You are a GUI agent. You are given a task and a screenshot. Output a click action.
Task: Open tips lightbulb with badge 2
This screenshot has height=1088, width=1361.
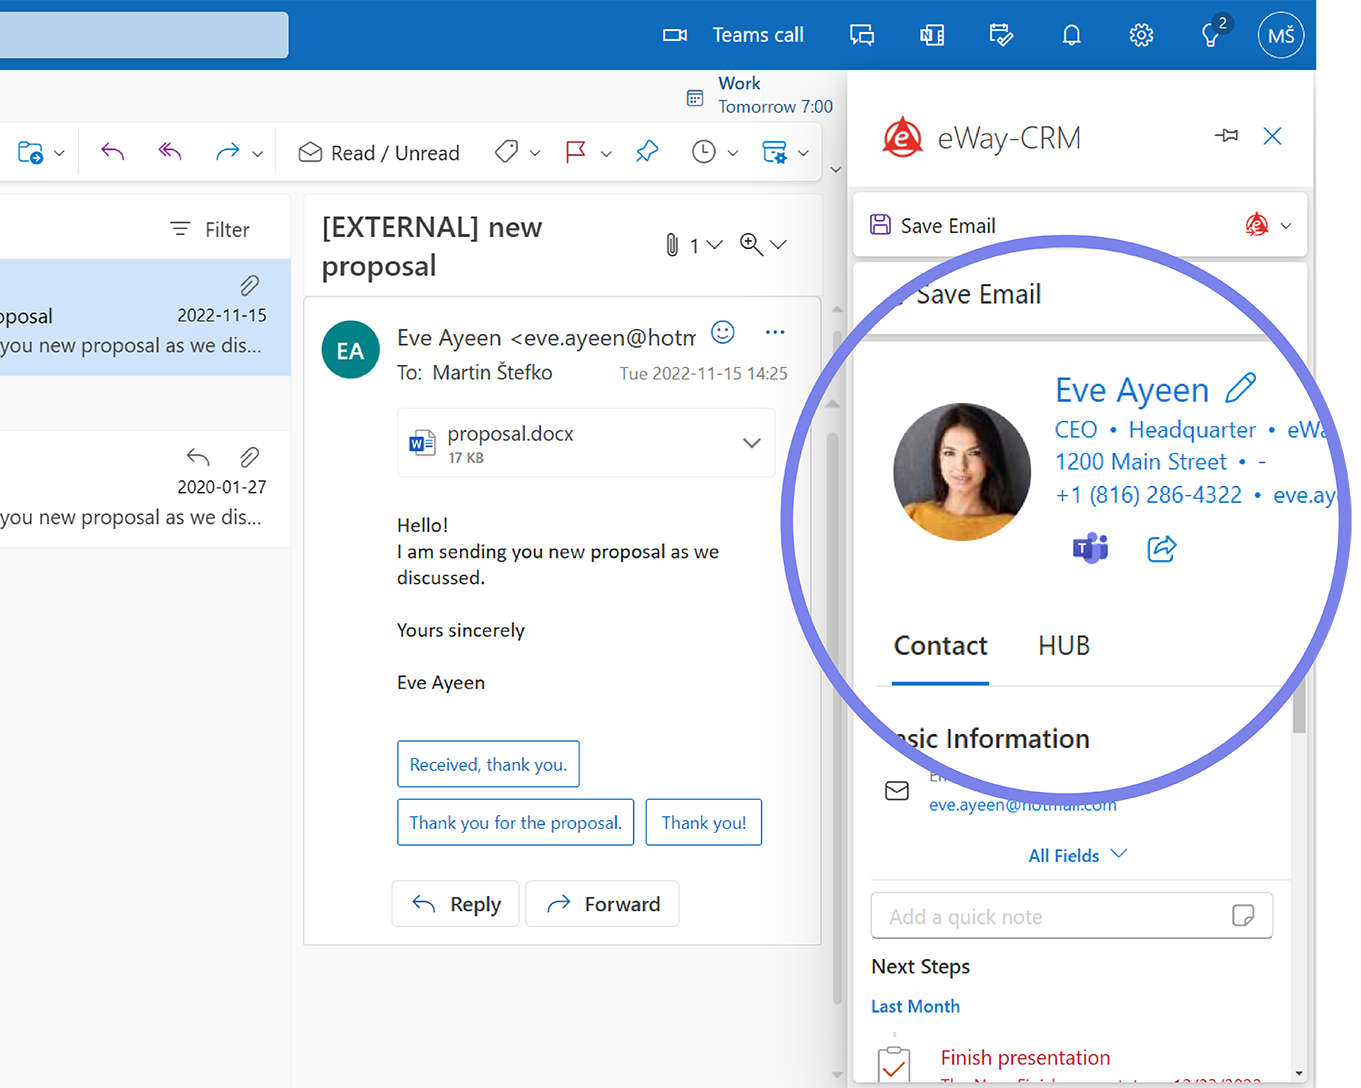(x=1212, y=33)
